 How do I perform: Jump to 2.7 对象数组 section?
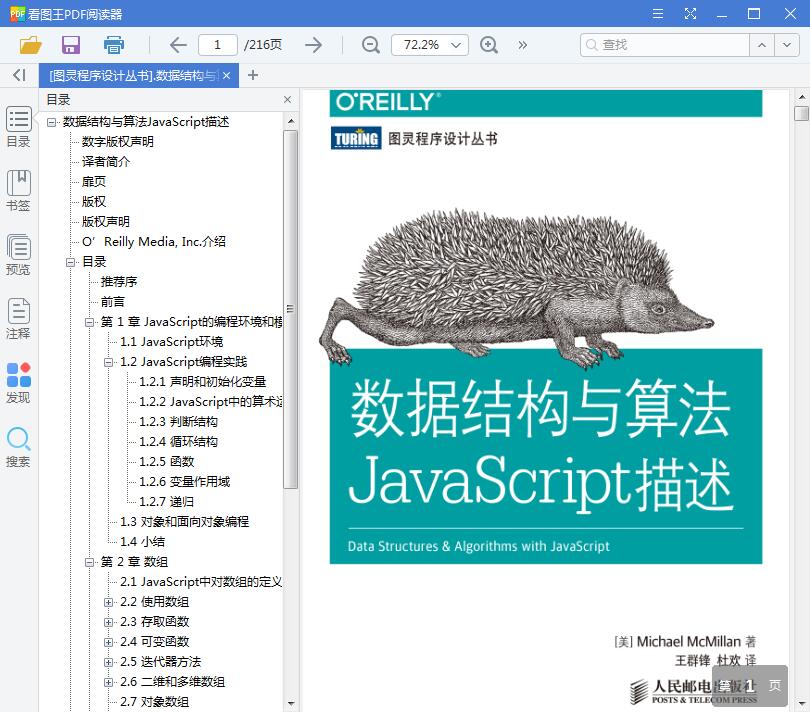(x=154, y=702)
